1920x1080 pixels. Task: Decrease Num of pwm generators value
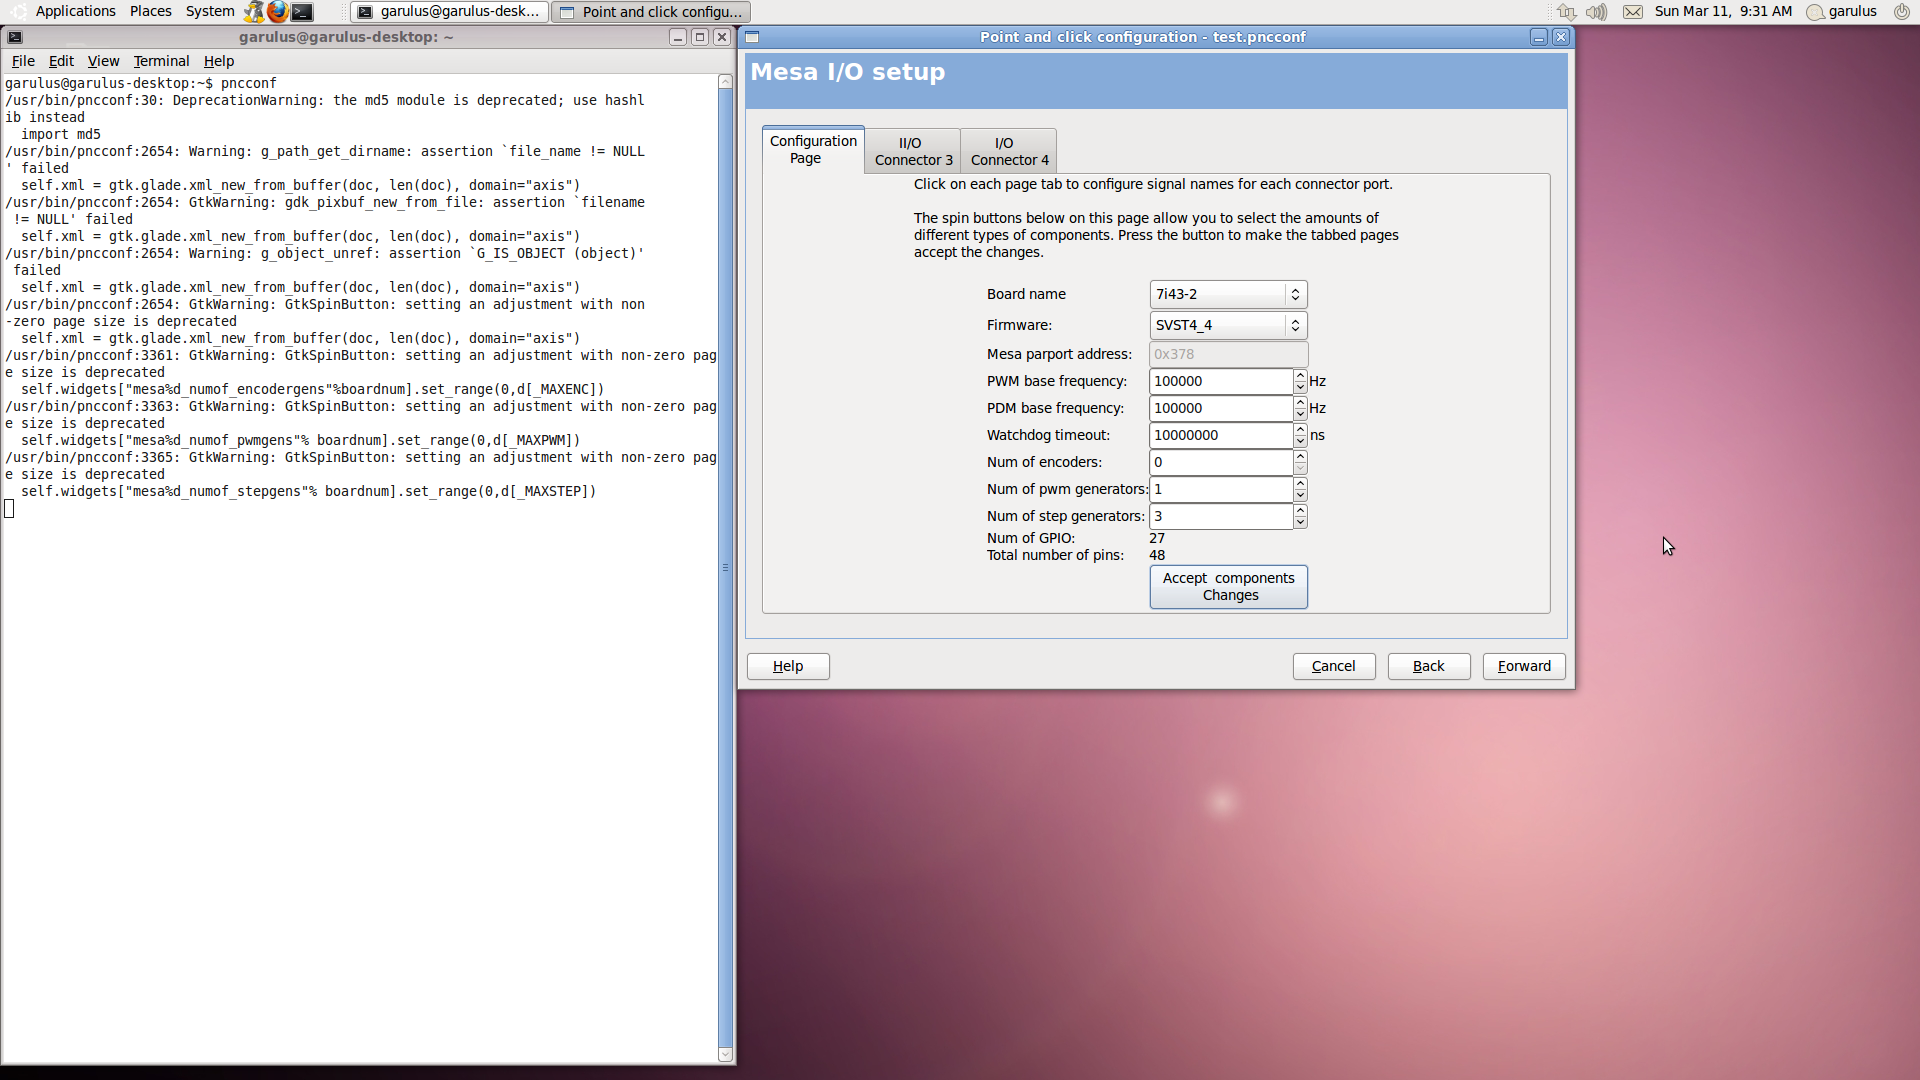point(1300,495)
